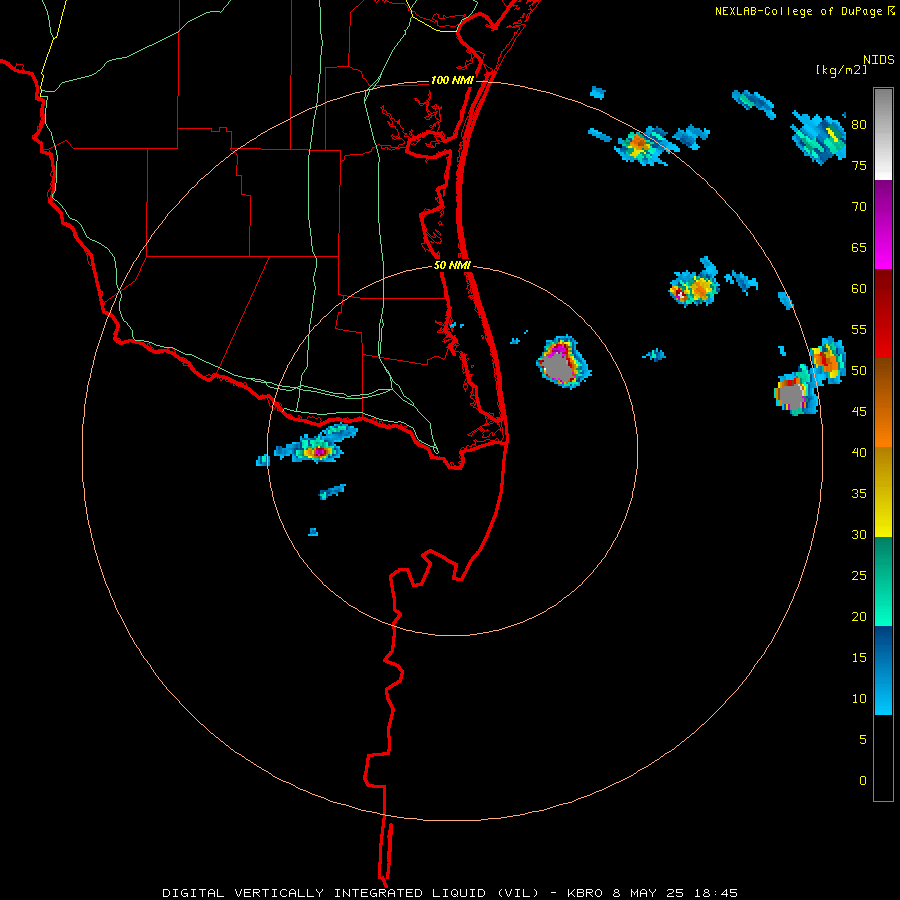
Task: Click the scale label 5
Action: tap(863, 739)
